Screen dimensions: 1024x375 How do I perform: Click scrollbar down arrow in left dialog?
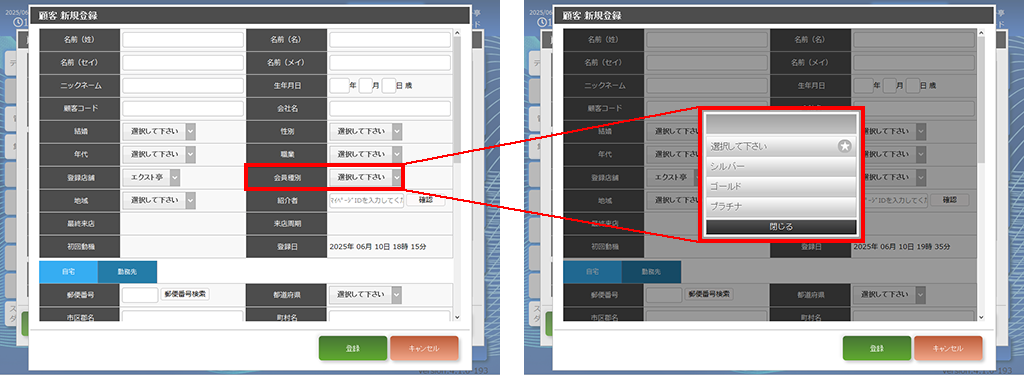click(457, 317)
